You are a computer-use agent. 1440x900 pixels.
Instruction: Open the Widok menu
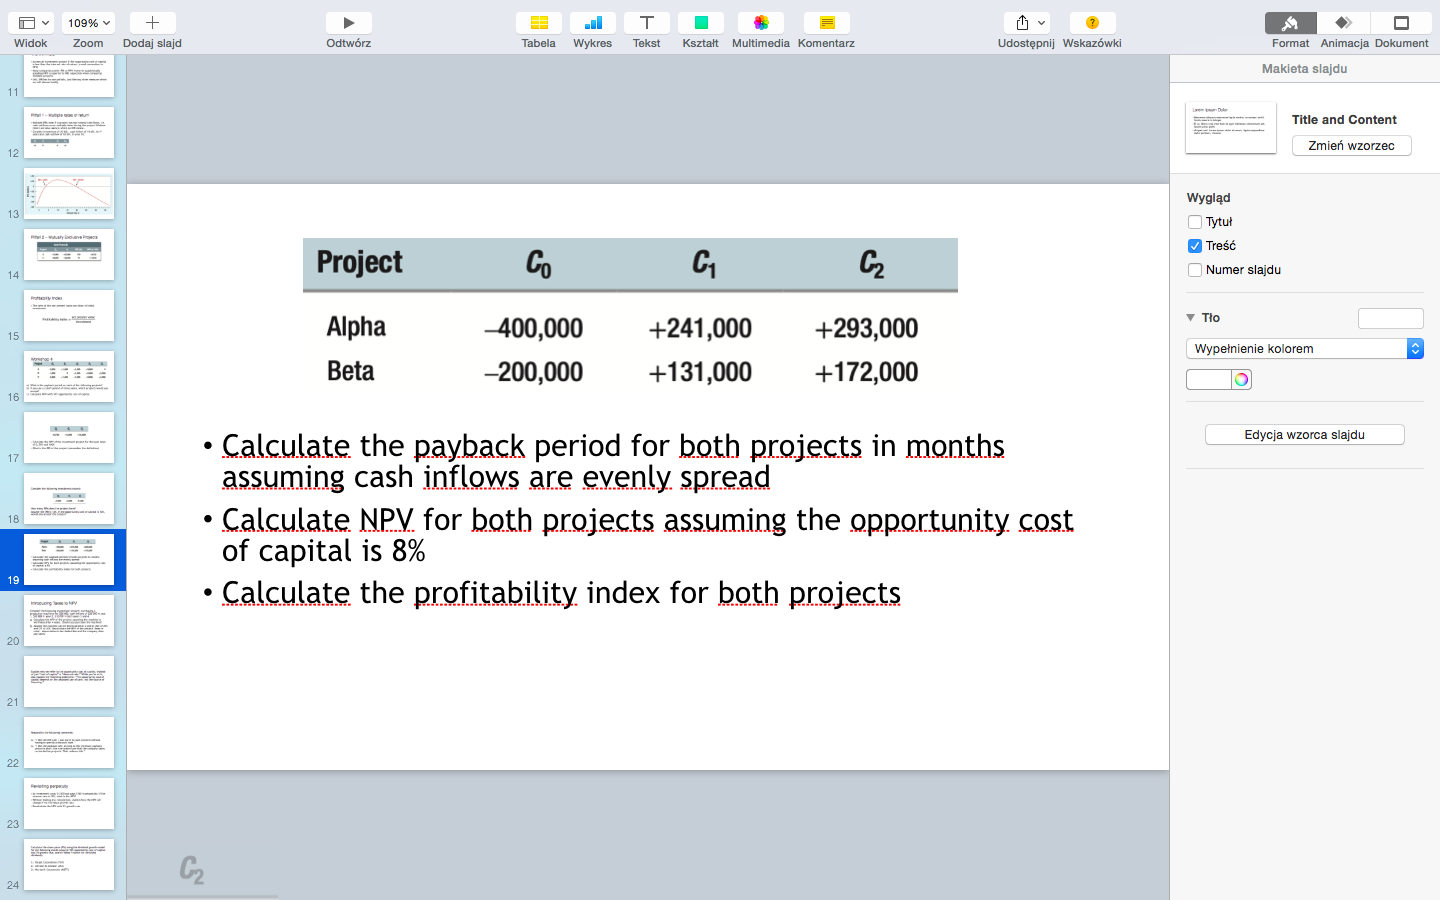pos(30,22)
